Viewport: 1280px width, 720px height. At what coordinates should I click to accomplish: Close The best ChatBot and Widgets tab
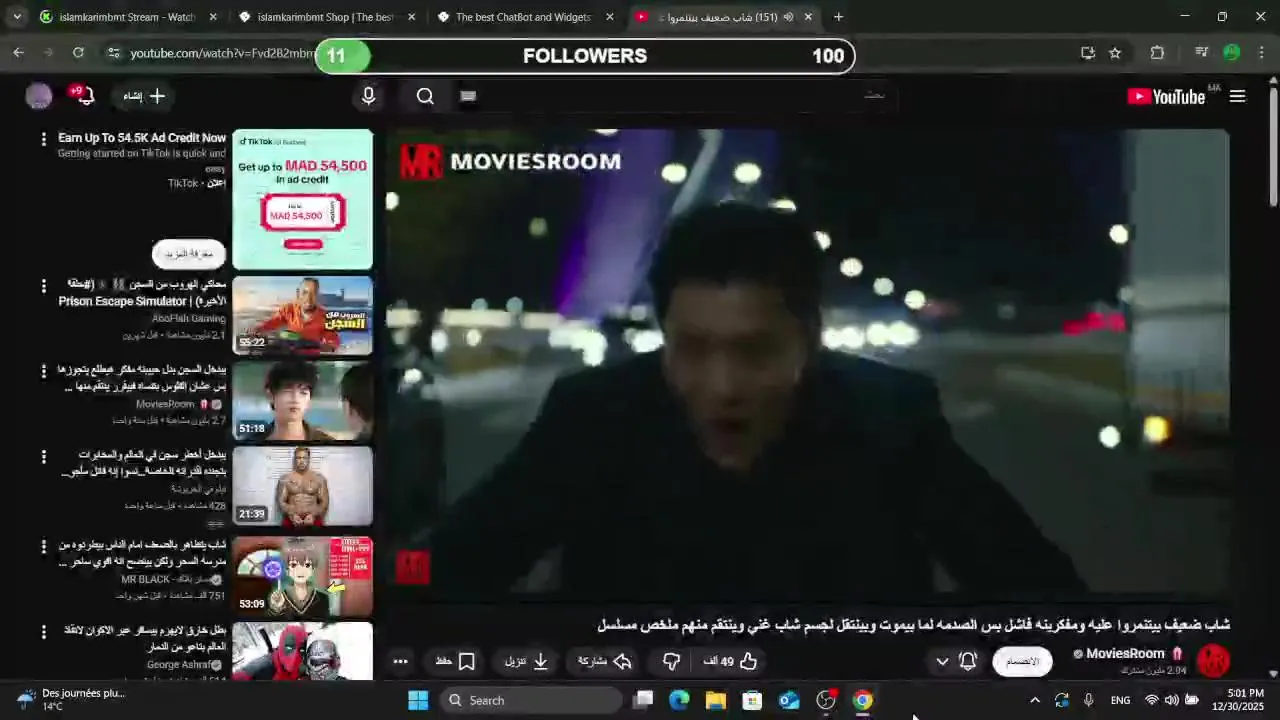tap(610, 17)
